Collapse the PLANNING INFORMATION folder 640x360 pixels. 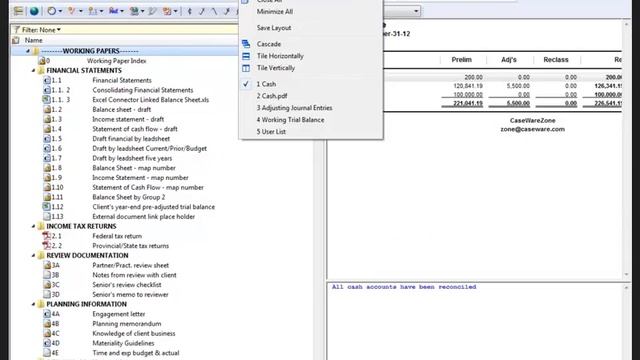[33, 304]
